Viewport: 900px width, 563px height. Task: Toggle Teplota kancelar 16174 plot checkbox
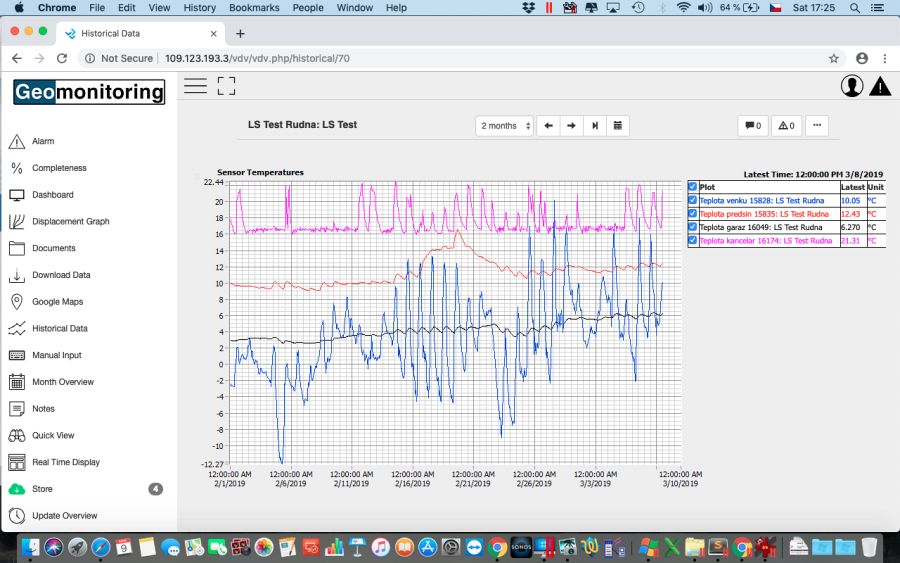point(693,240)
